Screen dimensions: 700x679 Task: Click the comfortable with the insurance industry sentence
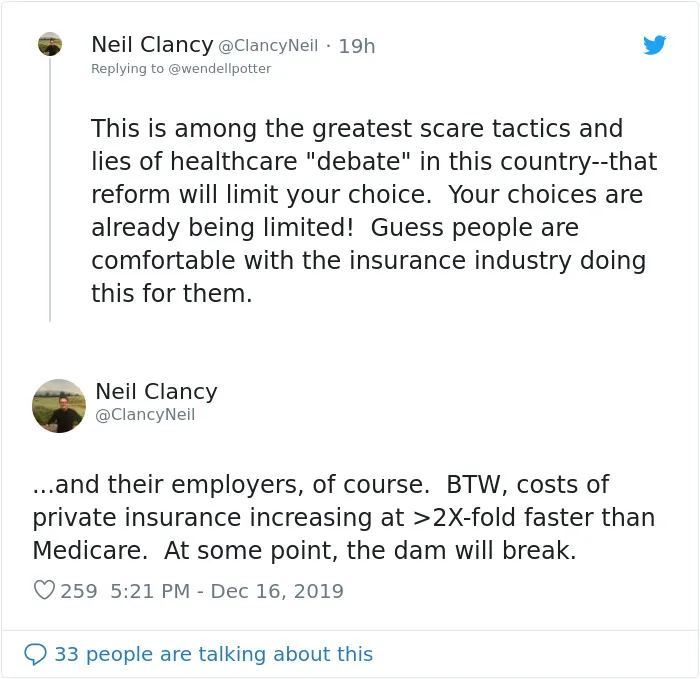[368, 260]
